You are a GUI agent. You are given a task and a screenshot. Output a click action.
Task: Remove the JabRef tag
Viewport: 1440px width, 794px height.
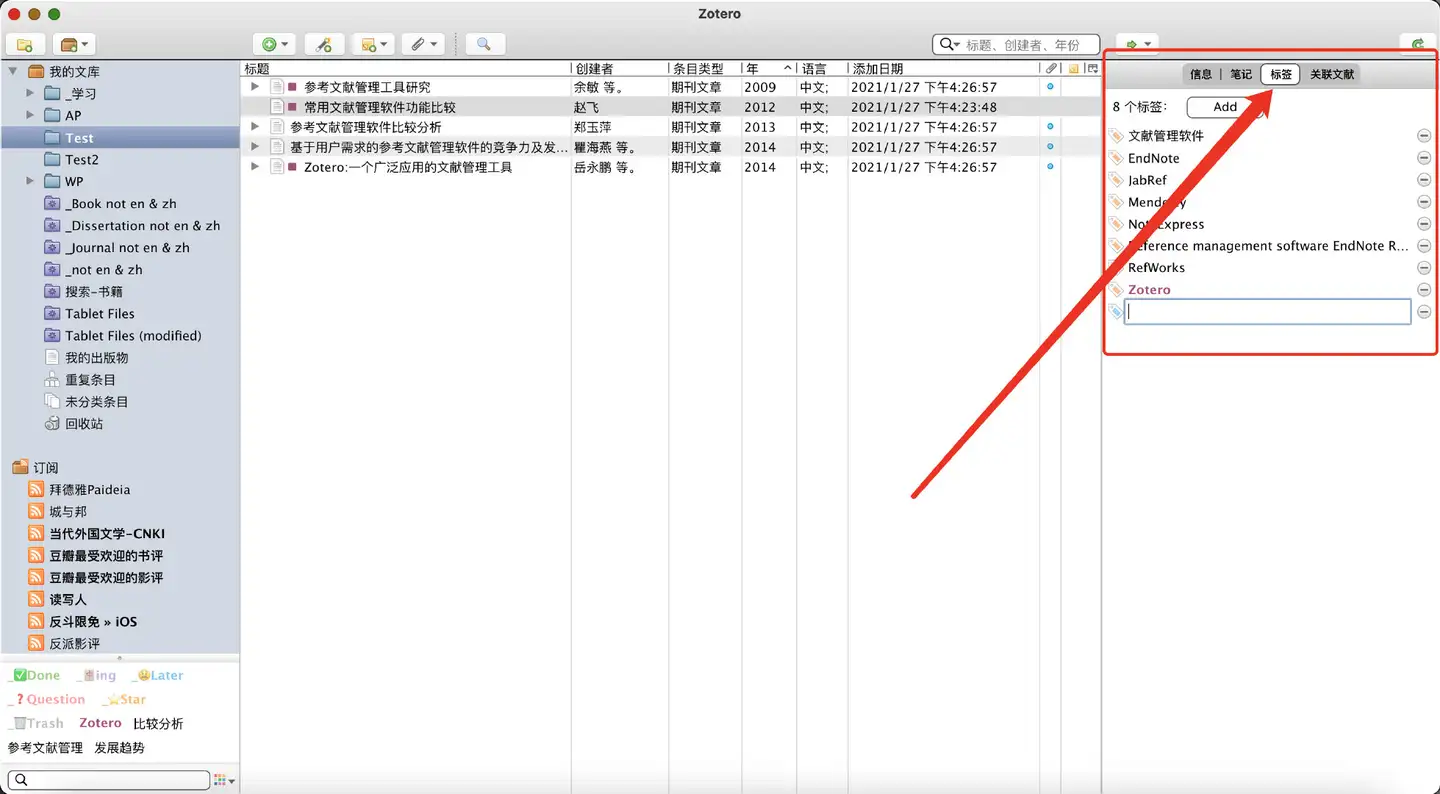pyautogui.click(x=1424, y=180)
